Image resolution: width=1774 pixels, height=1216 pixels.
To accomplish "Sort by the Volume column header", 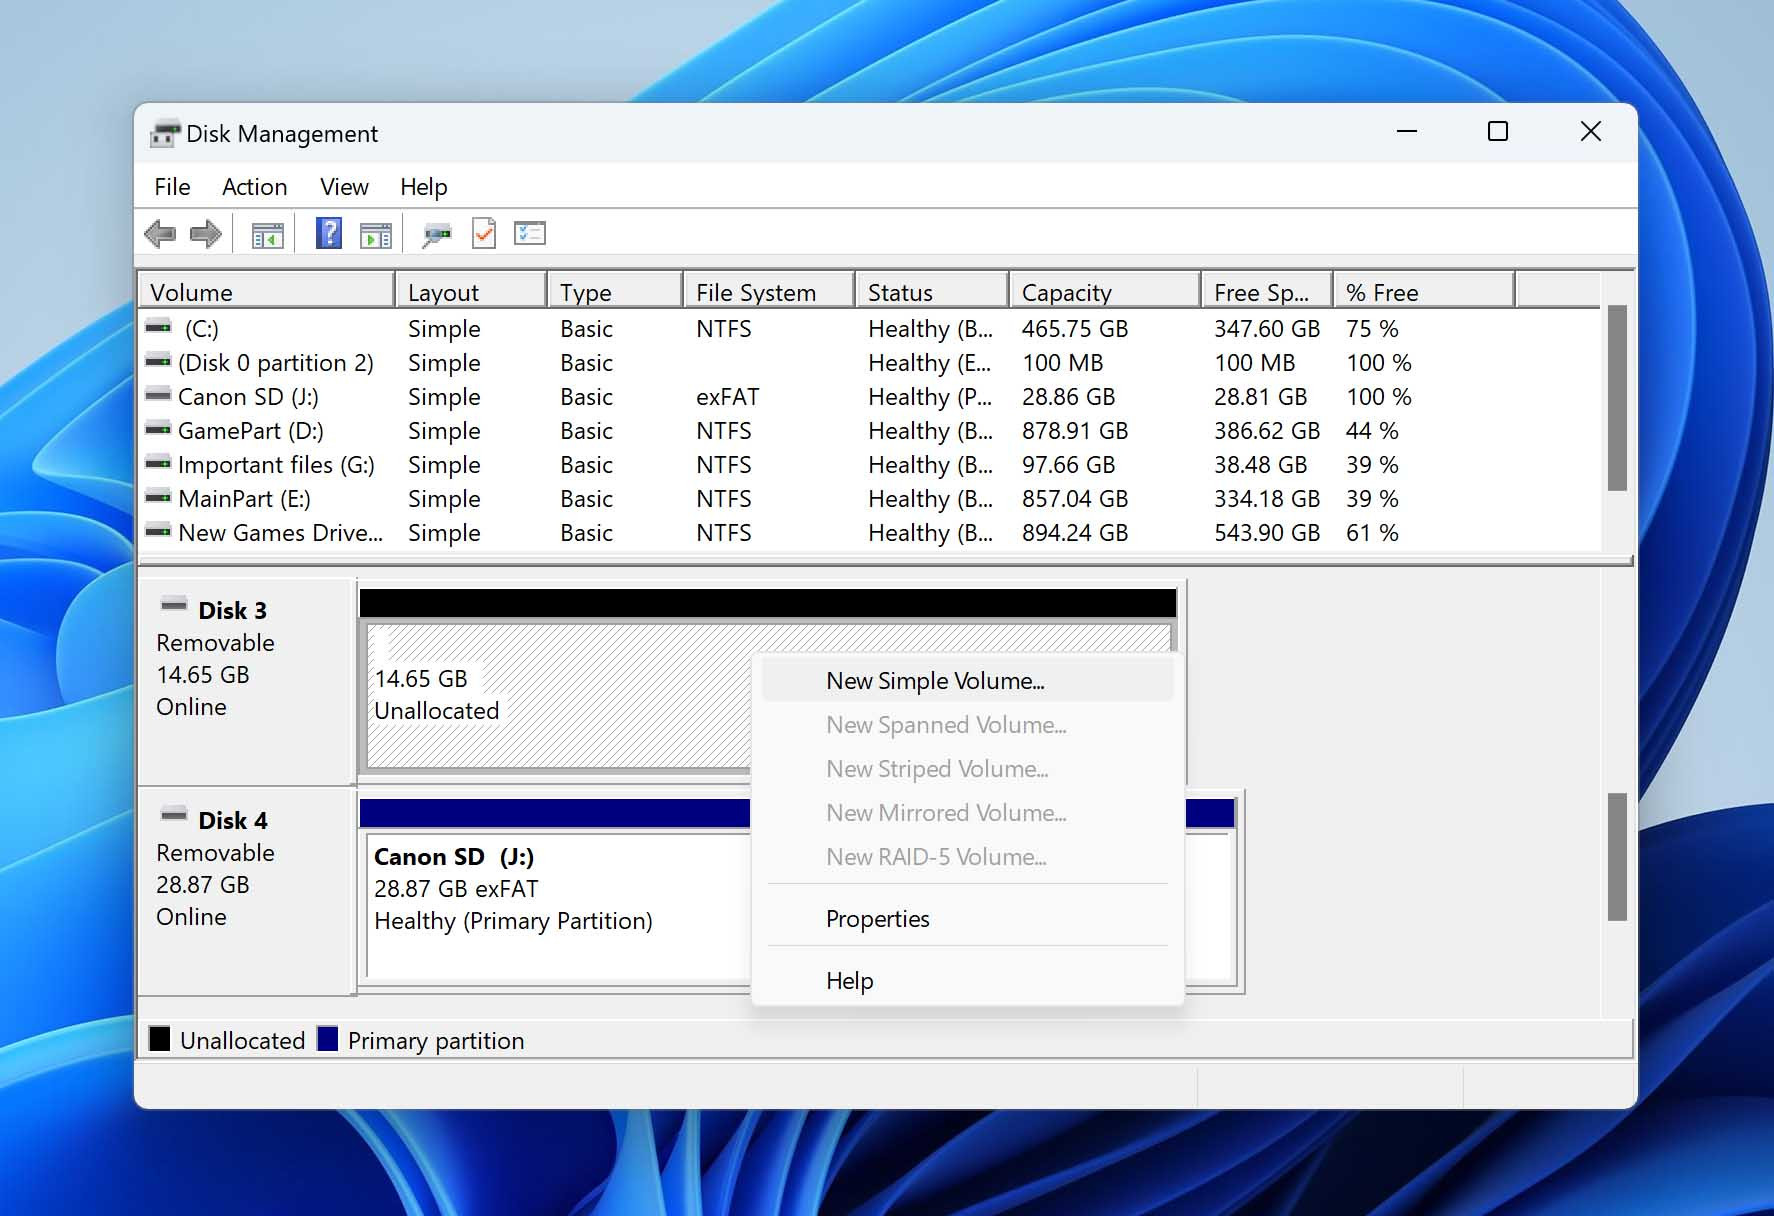I will [x=266, y=292].
